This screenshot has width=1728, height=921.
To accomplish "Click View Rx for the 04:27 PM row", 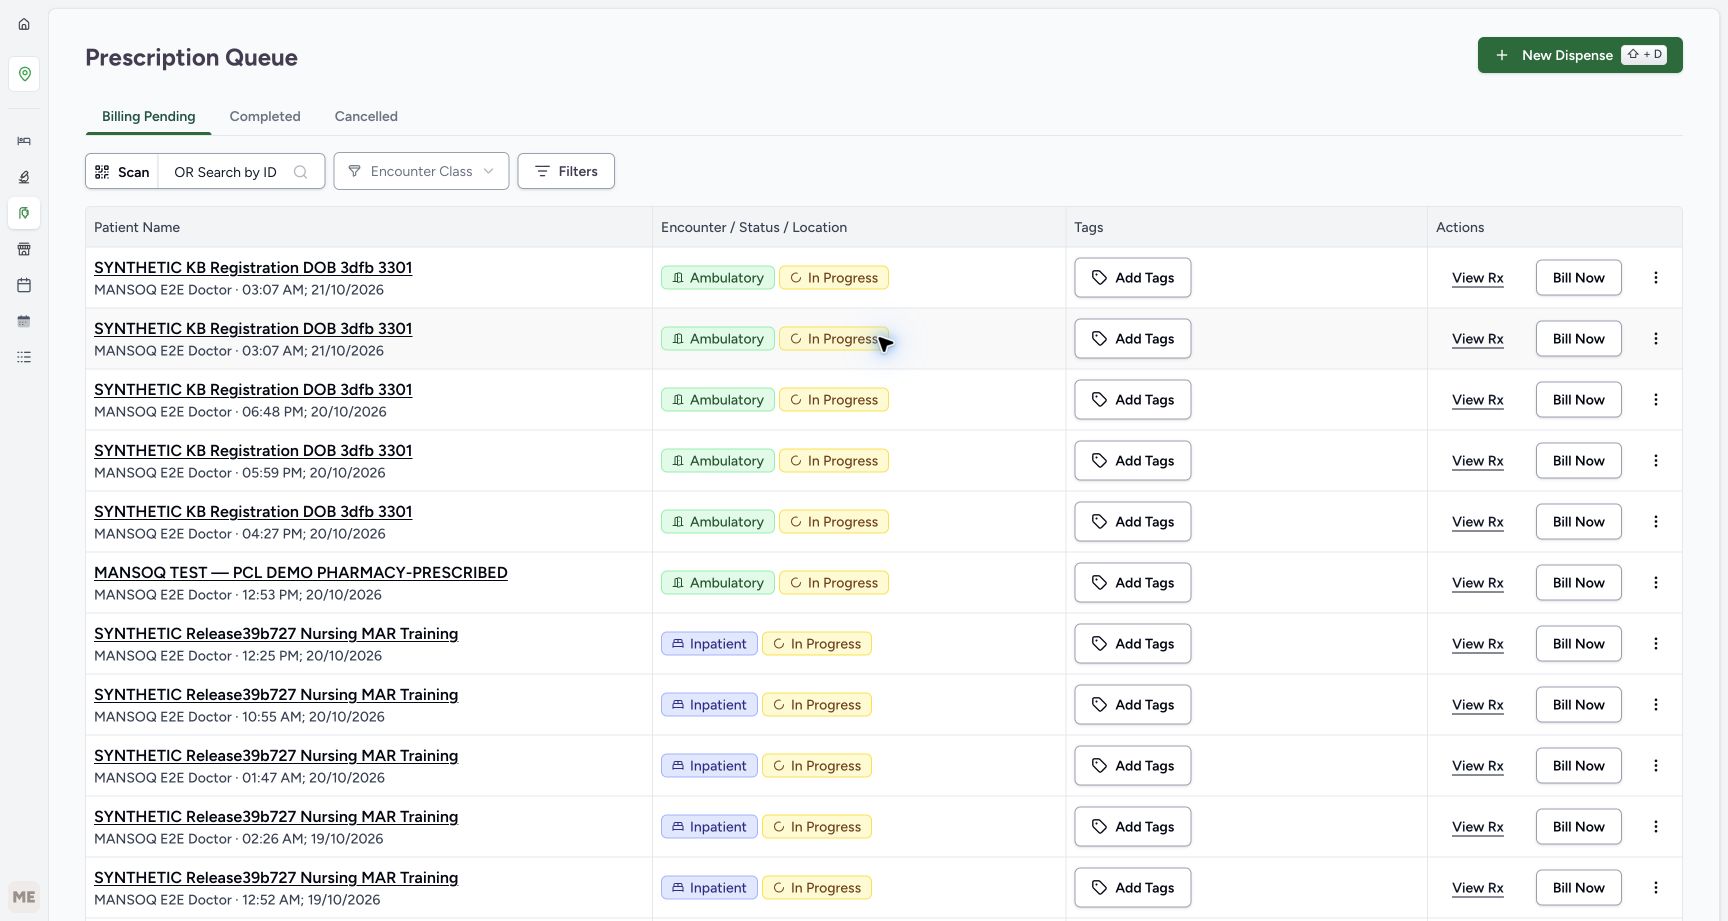I will (x=1477, y=522).
